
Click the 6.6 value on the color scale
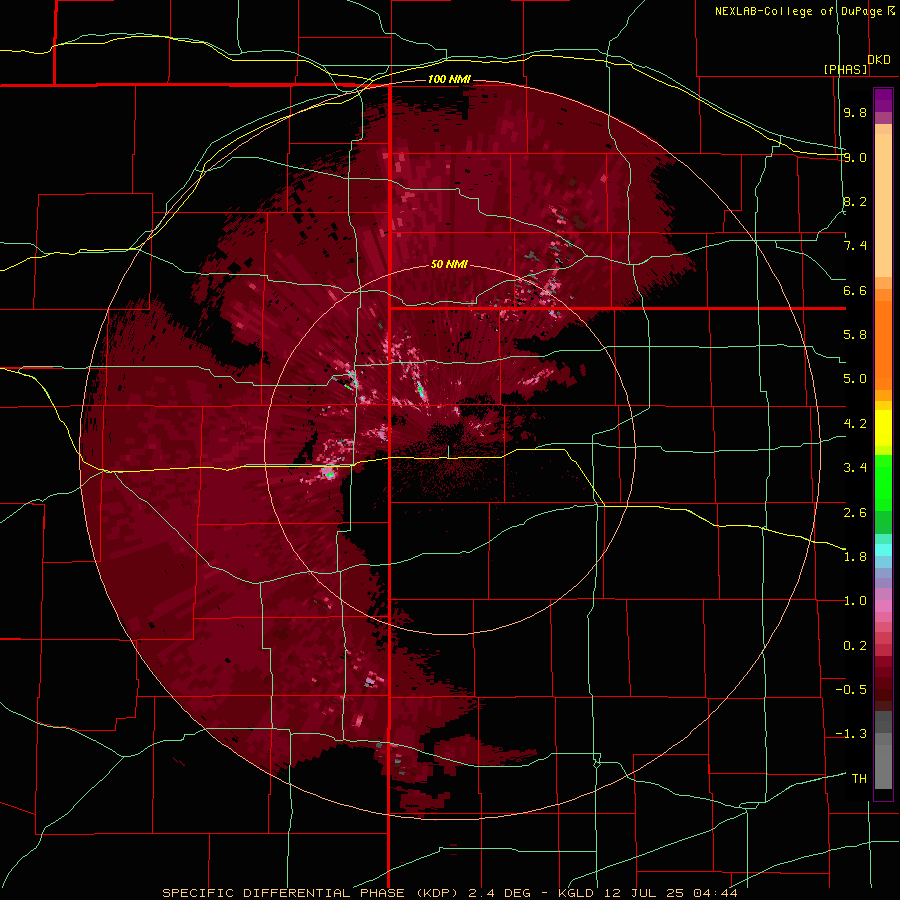(x=855, y=290)
